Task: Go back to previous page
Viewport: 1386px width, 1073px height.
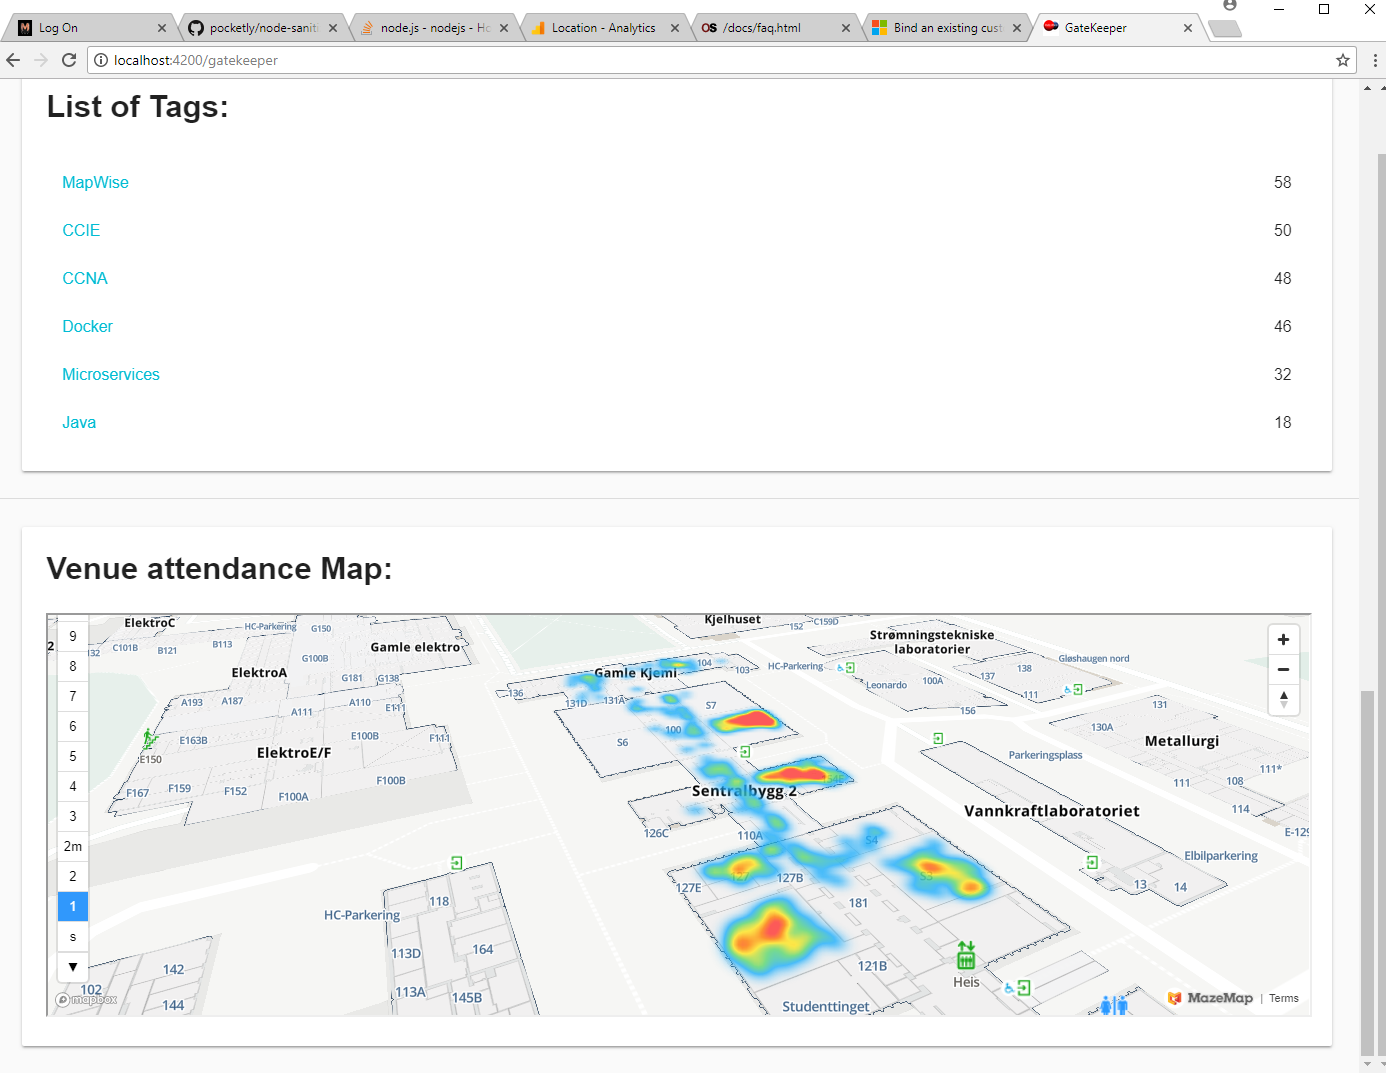Action: (x=13, y=60)
